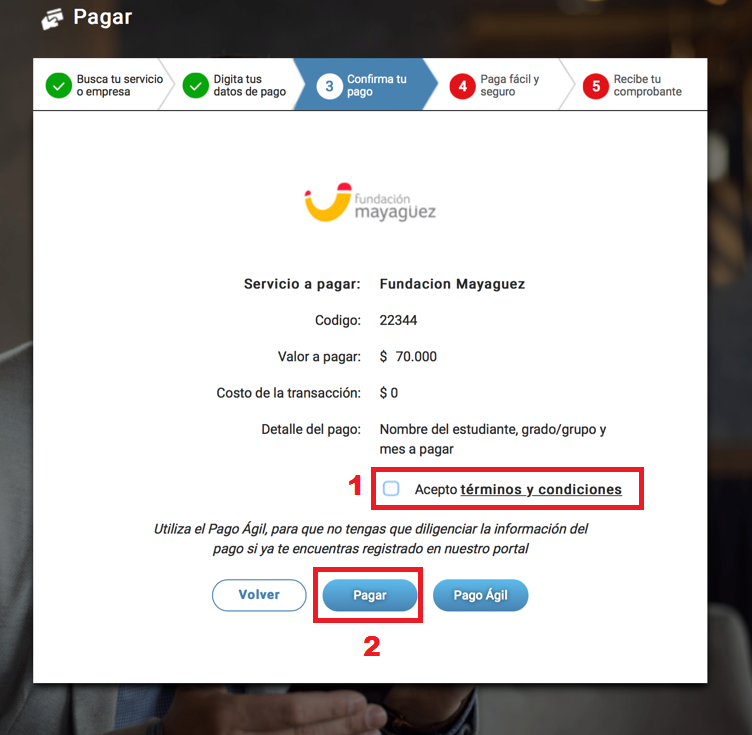Click the Codigo value 22344
The width and height of the screenshot is (752, 735).
click(x=398, y=320)
